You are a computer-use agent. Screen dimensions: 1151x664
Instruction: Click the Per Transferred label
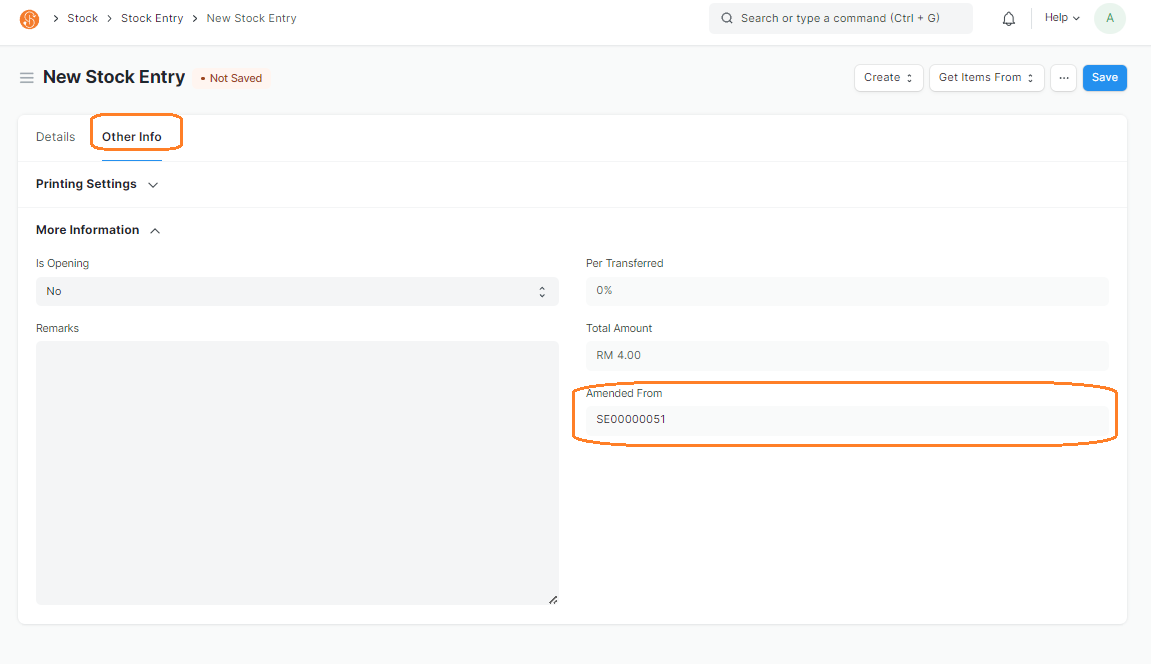click(x=625, y=263)
